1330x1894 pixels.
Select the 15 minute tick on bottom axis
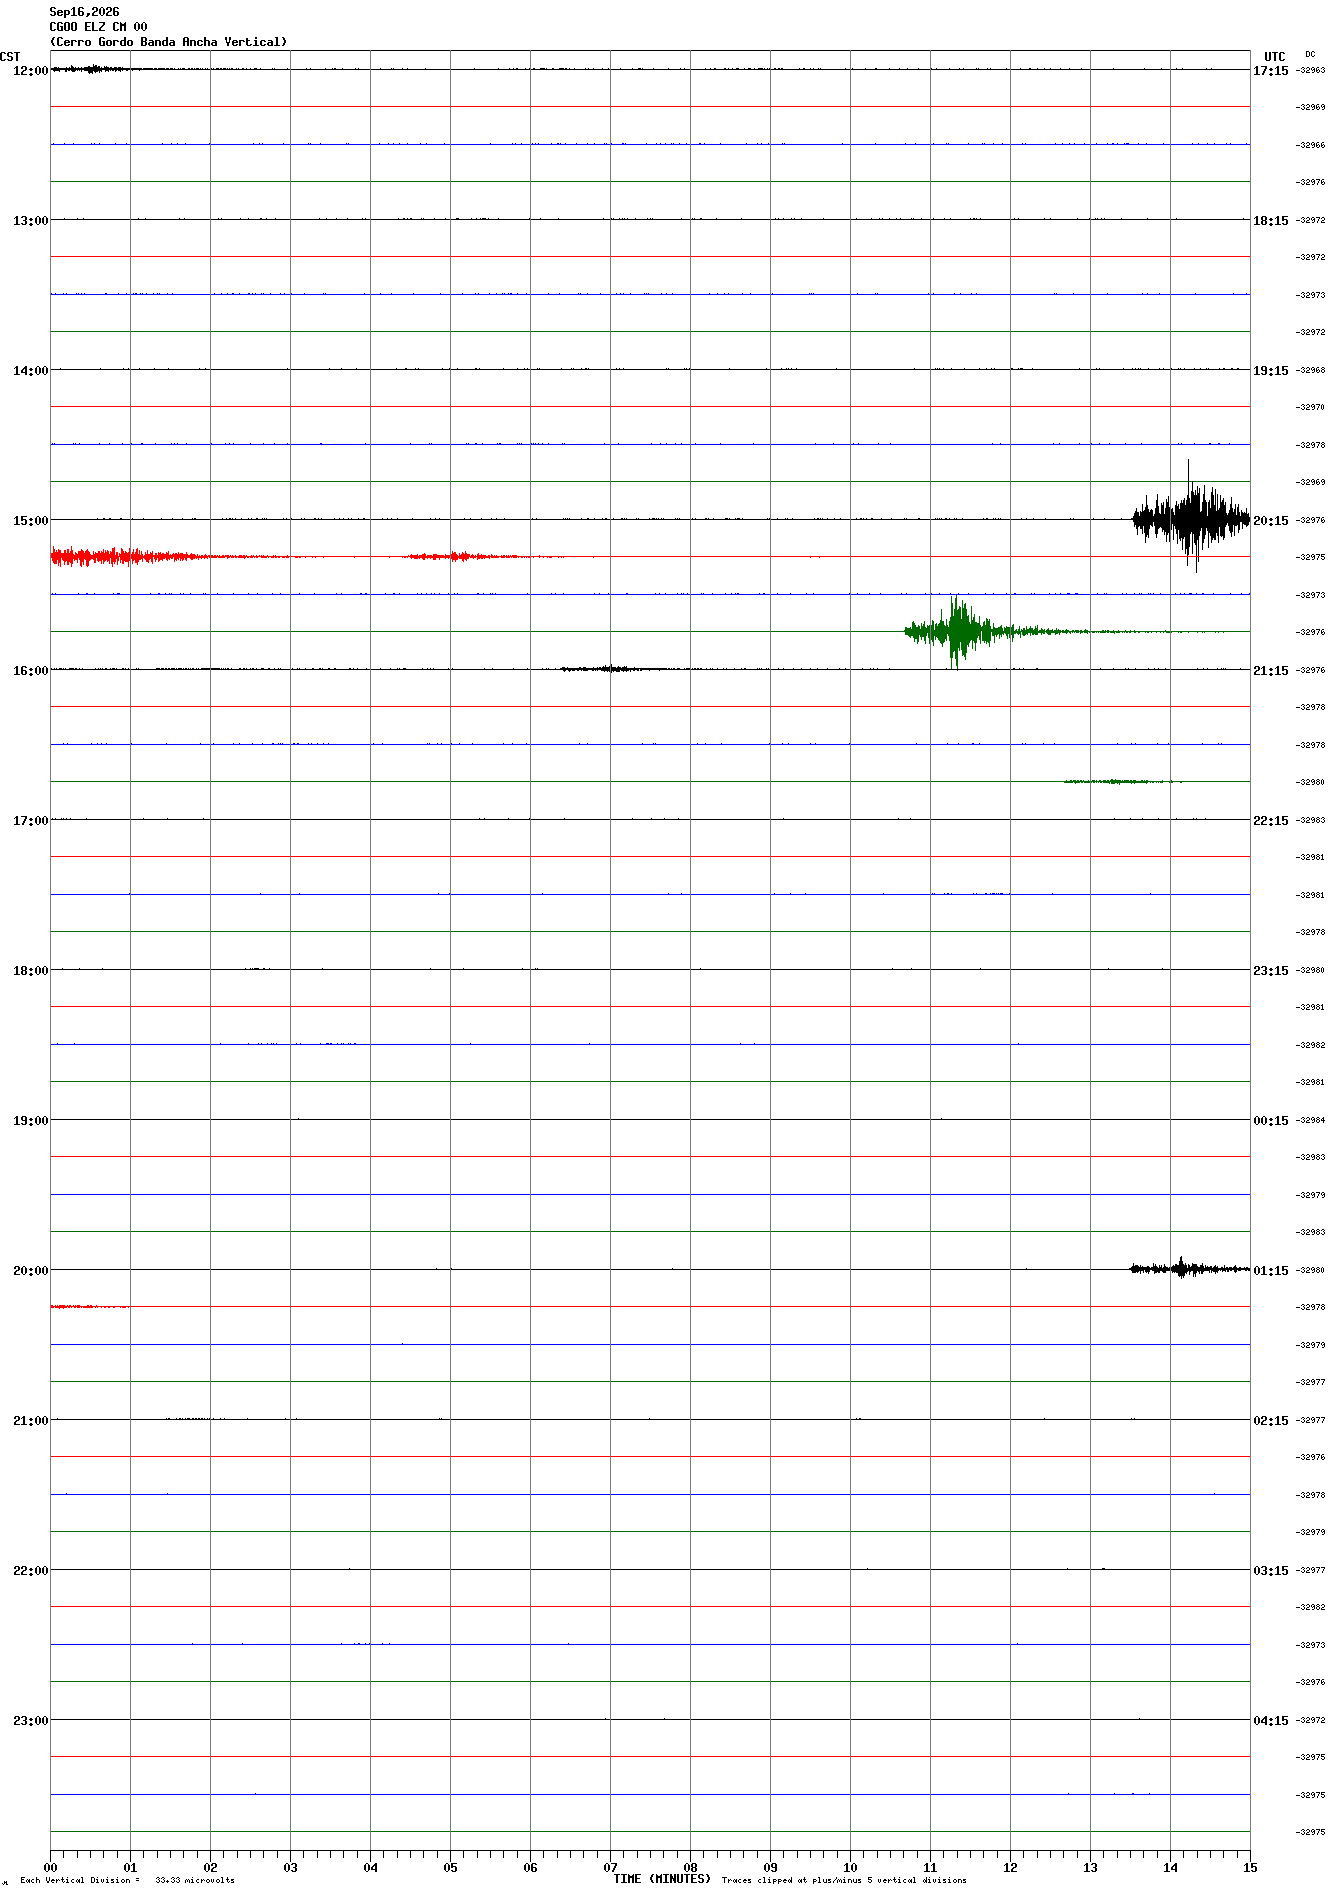click(x=1250, y=1867)
